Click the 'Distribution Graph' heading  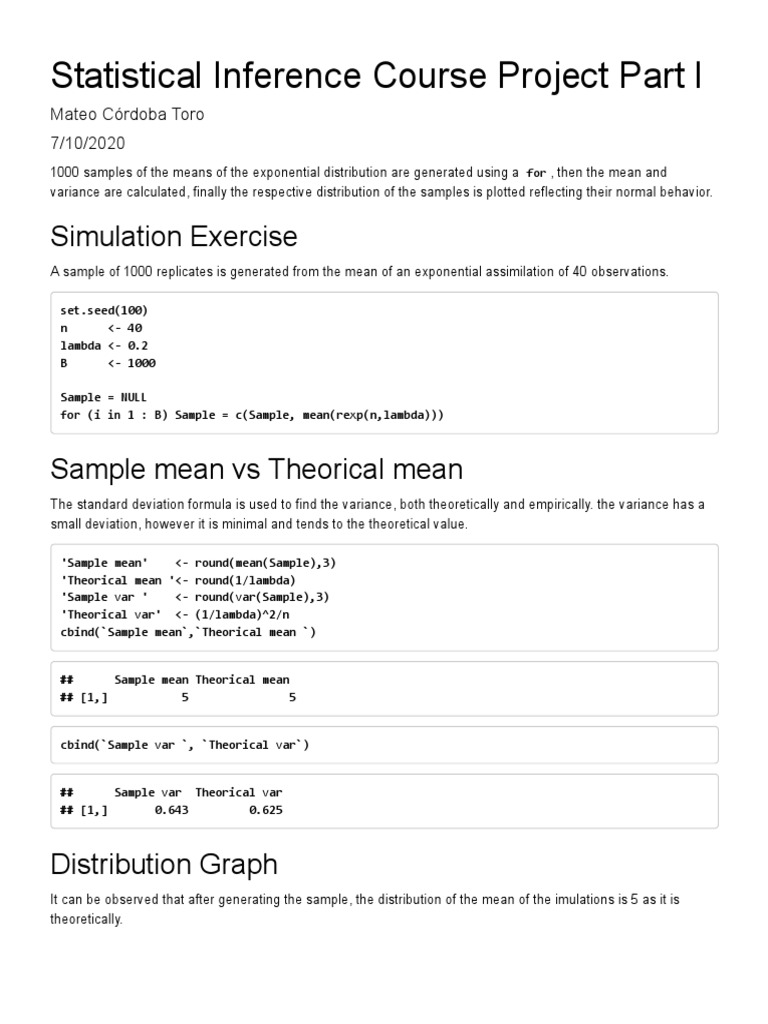click(164, 864)
